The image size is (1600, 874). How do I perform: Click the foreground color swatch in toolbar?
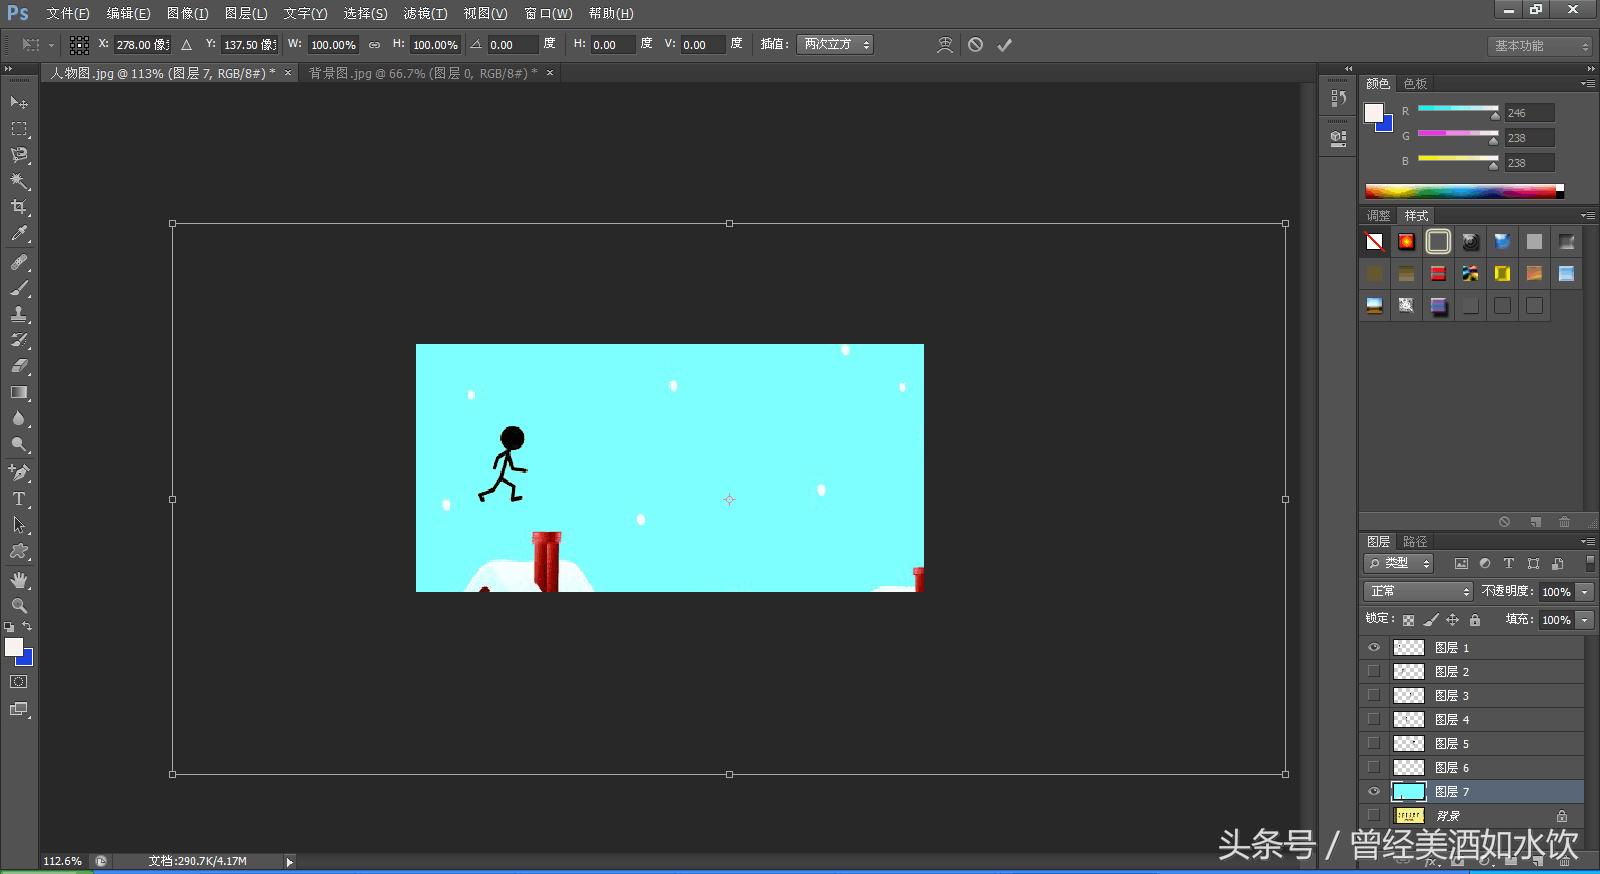tap(14, 647)
